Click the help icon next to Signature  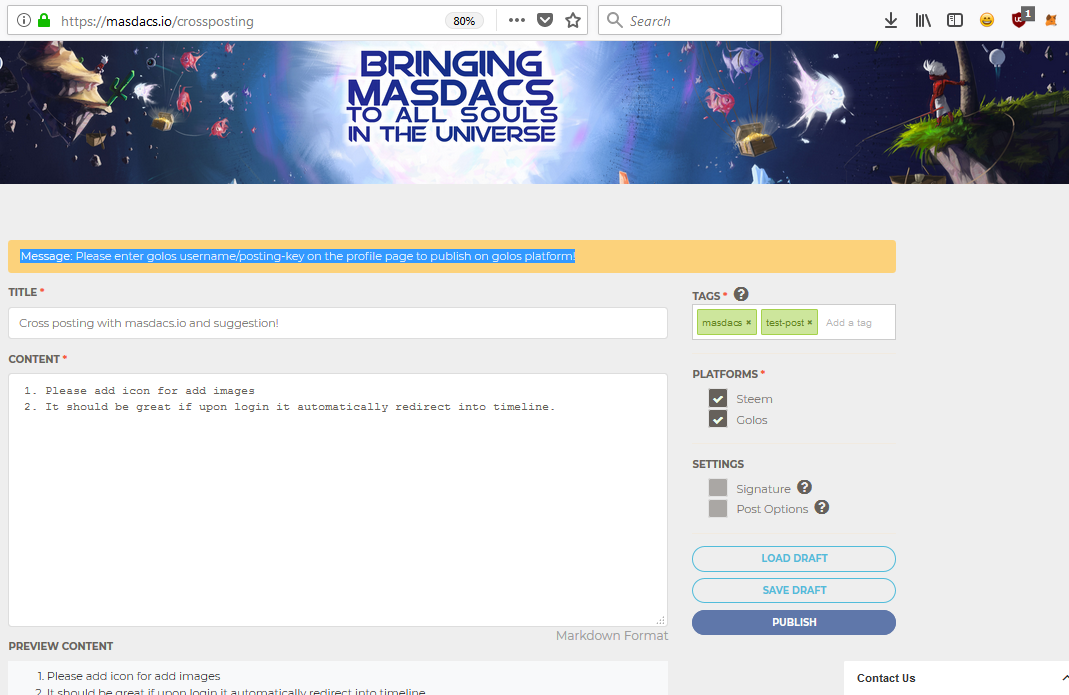804,487
